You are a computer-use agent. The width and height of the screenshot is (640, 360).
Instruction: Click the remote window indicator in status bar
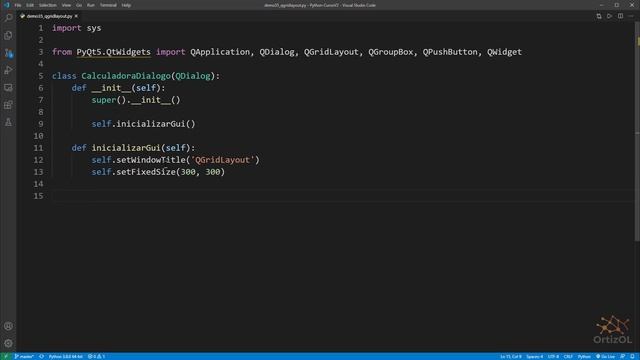pos(6,356)
